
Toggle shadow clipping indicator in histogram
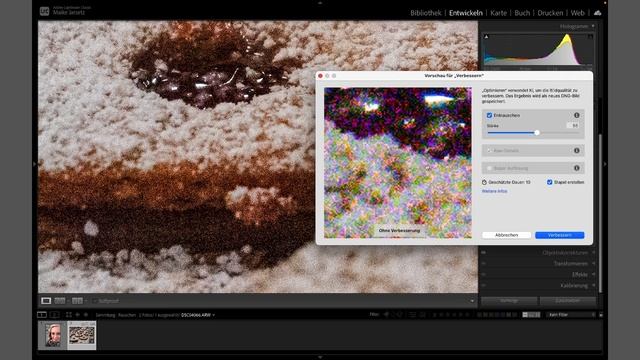[487, 37]
